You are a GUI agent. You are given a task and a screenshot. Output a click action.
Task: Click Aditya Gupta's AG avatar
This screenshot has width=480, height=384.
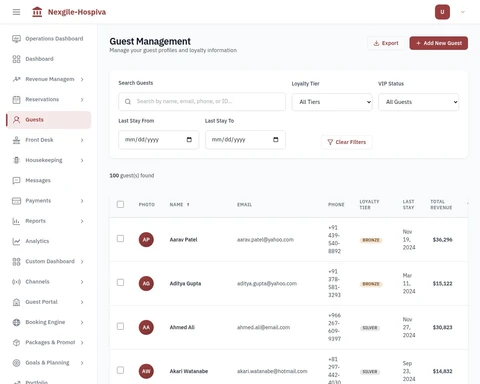[146, 284]
